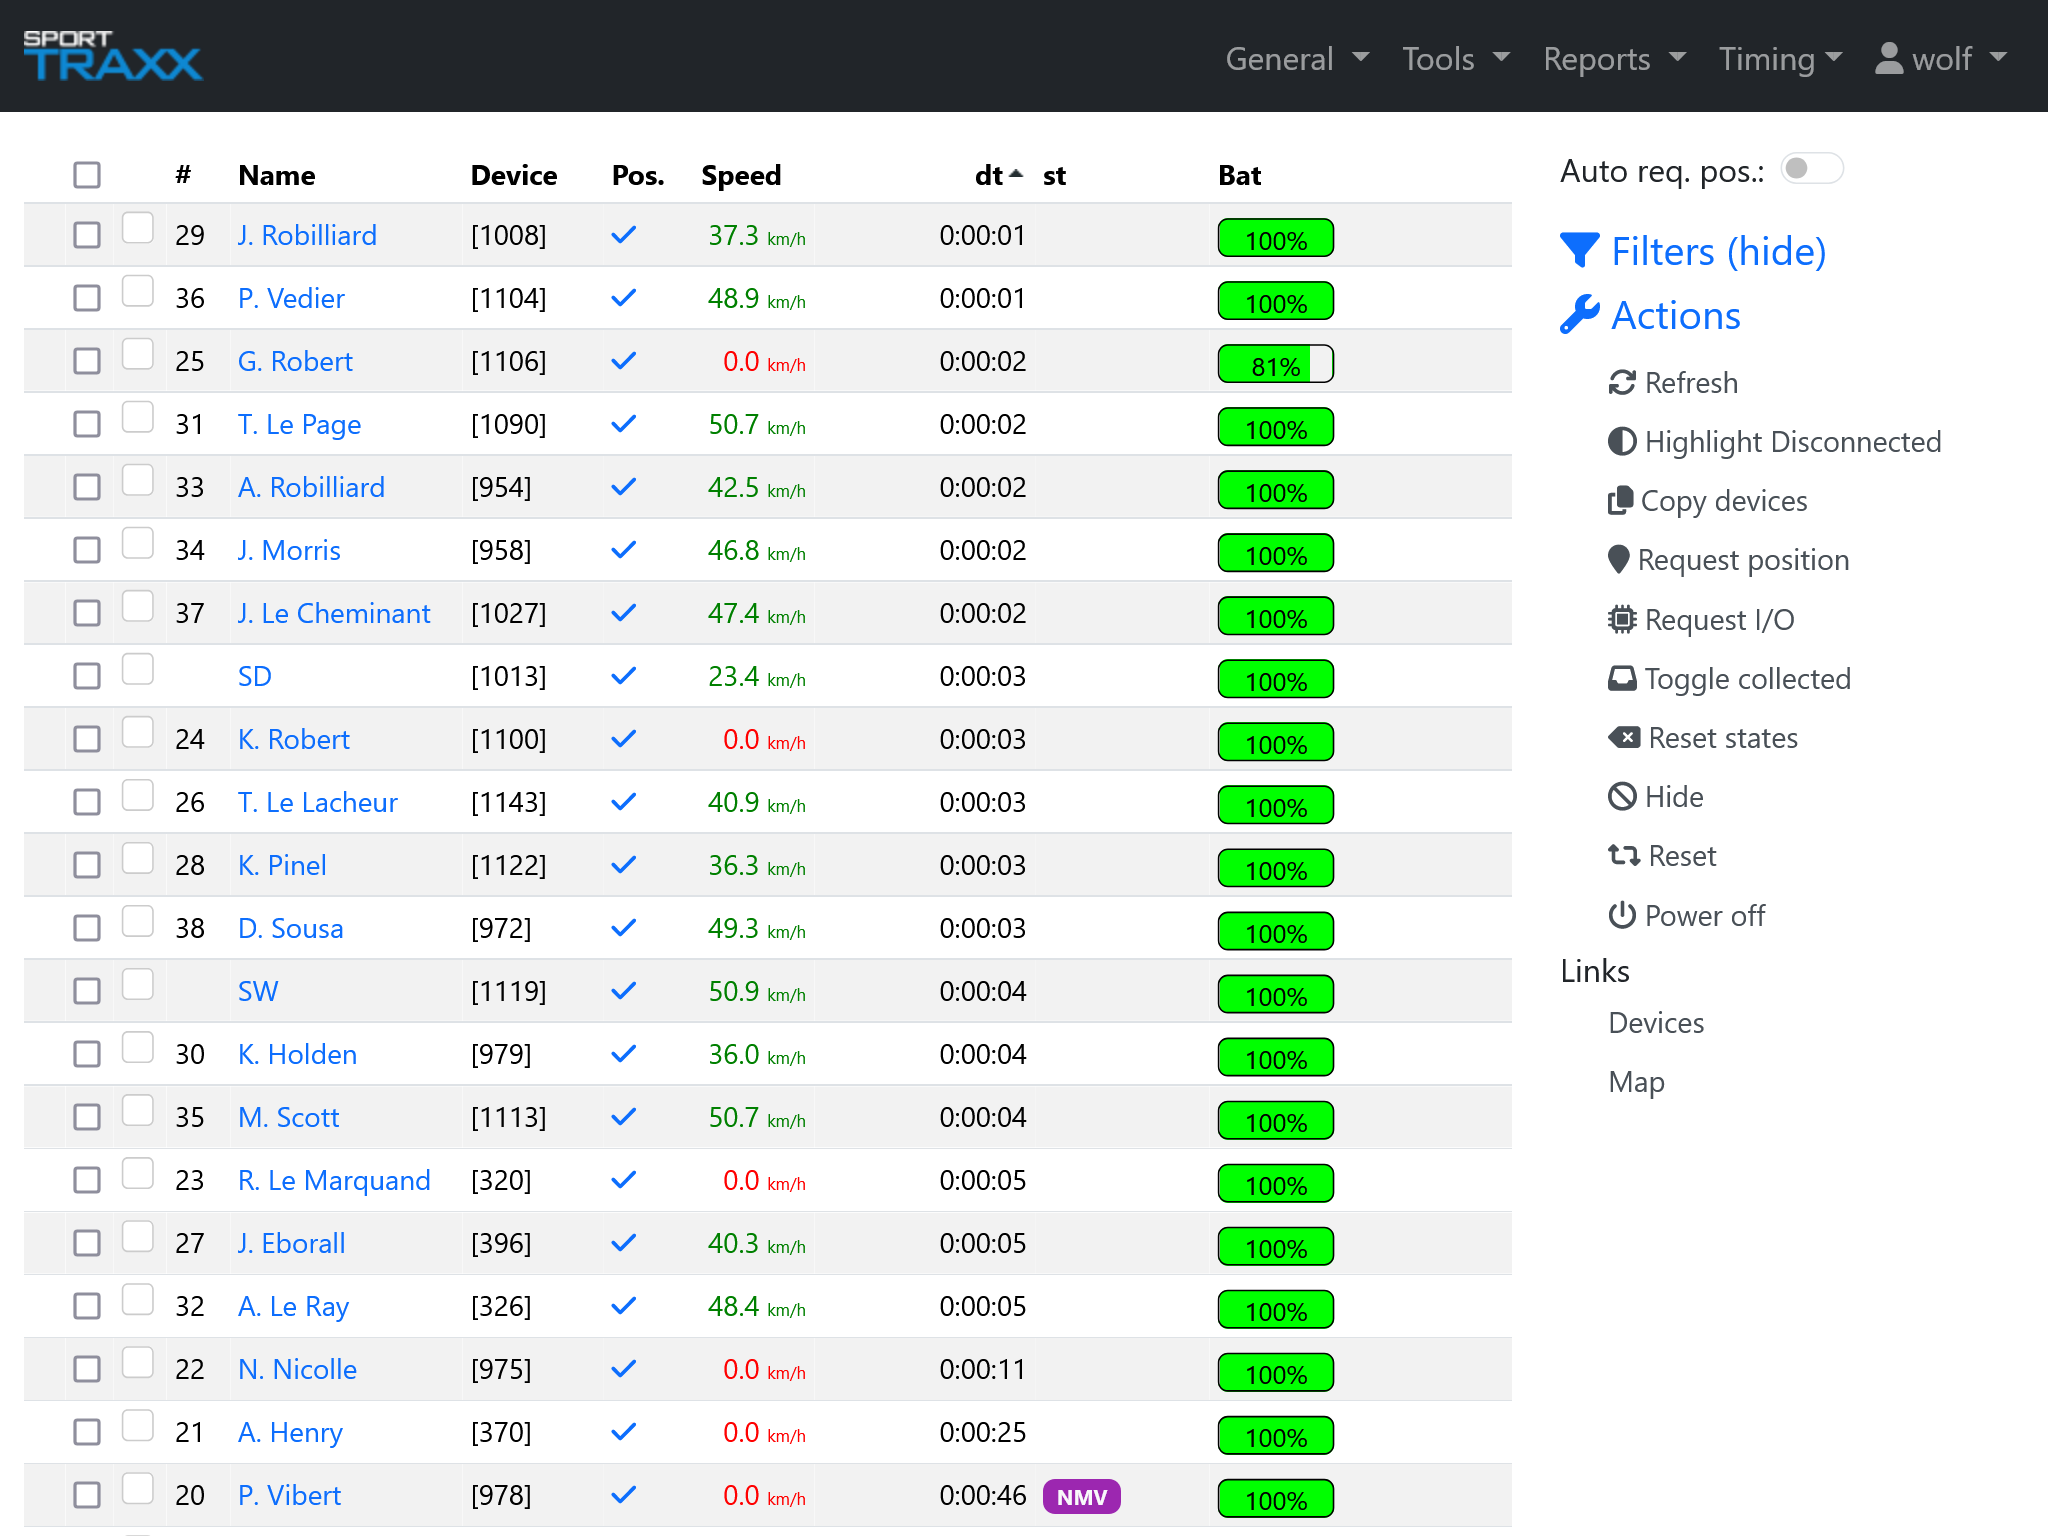Check the select-all checkbox in header

(x=86, y=174)
